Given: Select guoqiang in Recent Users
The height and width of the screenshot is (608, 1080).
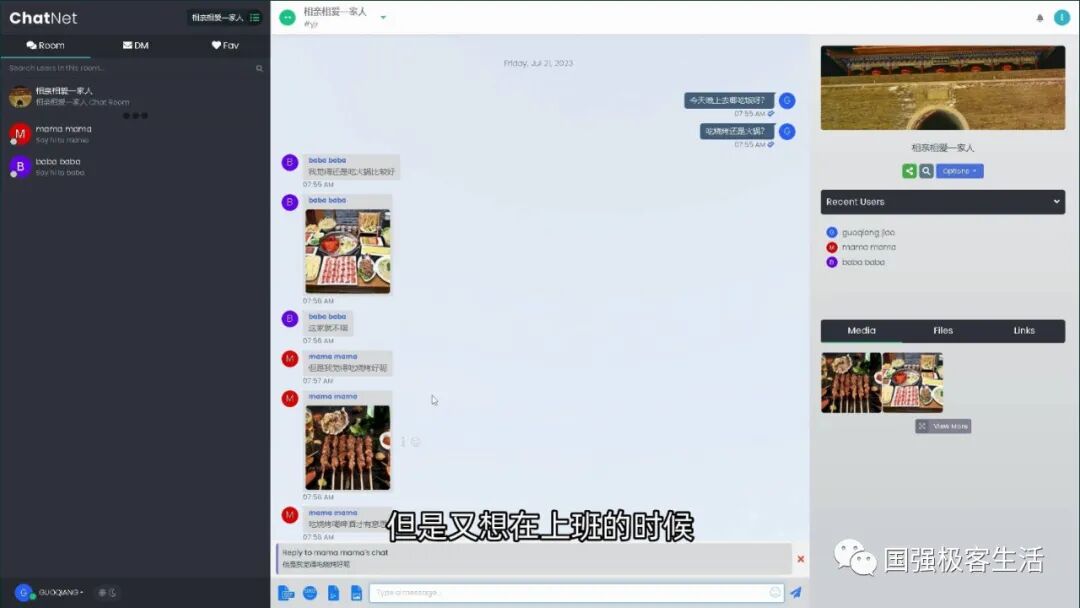Looking at the screenshot, I should pos(861,233).
